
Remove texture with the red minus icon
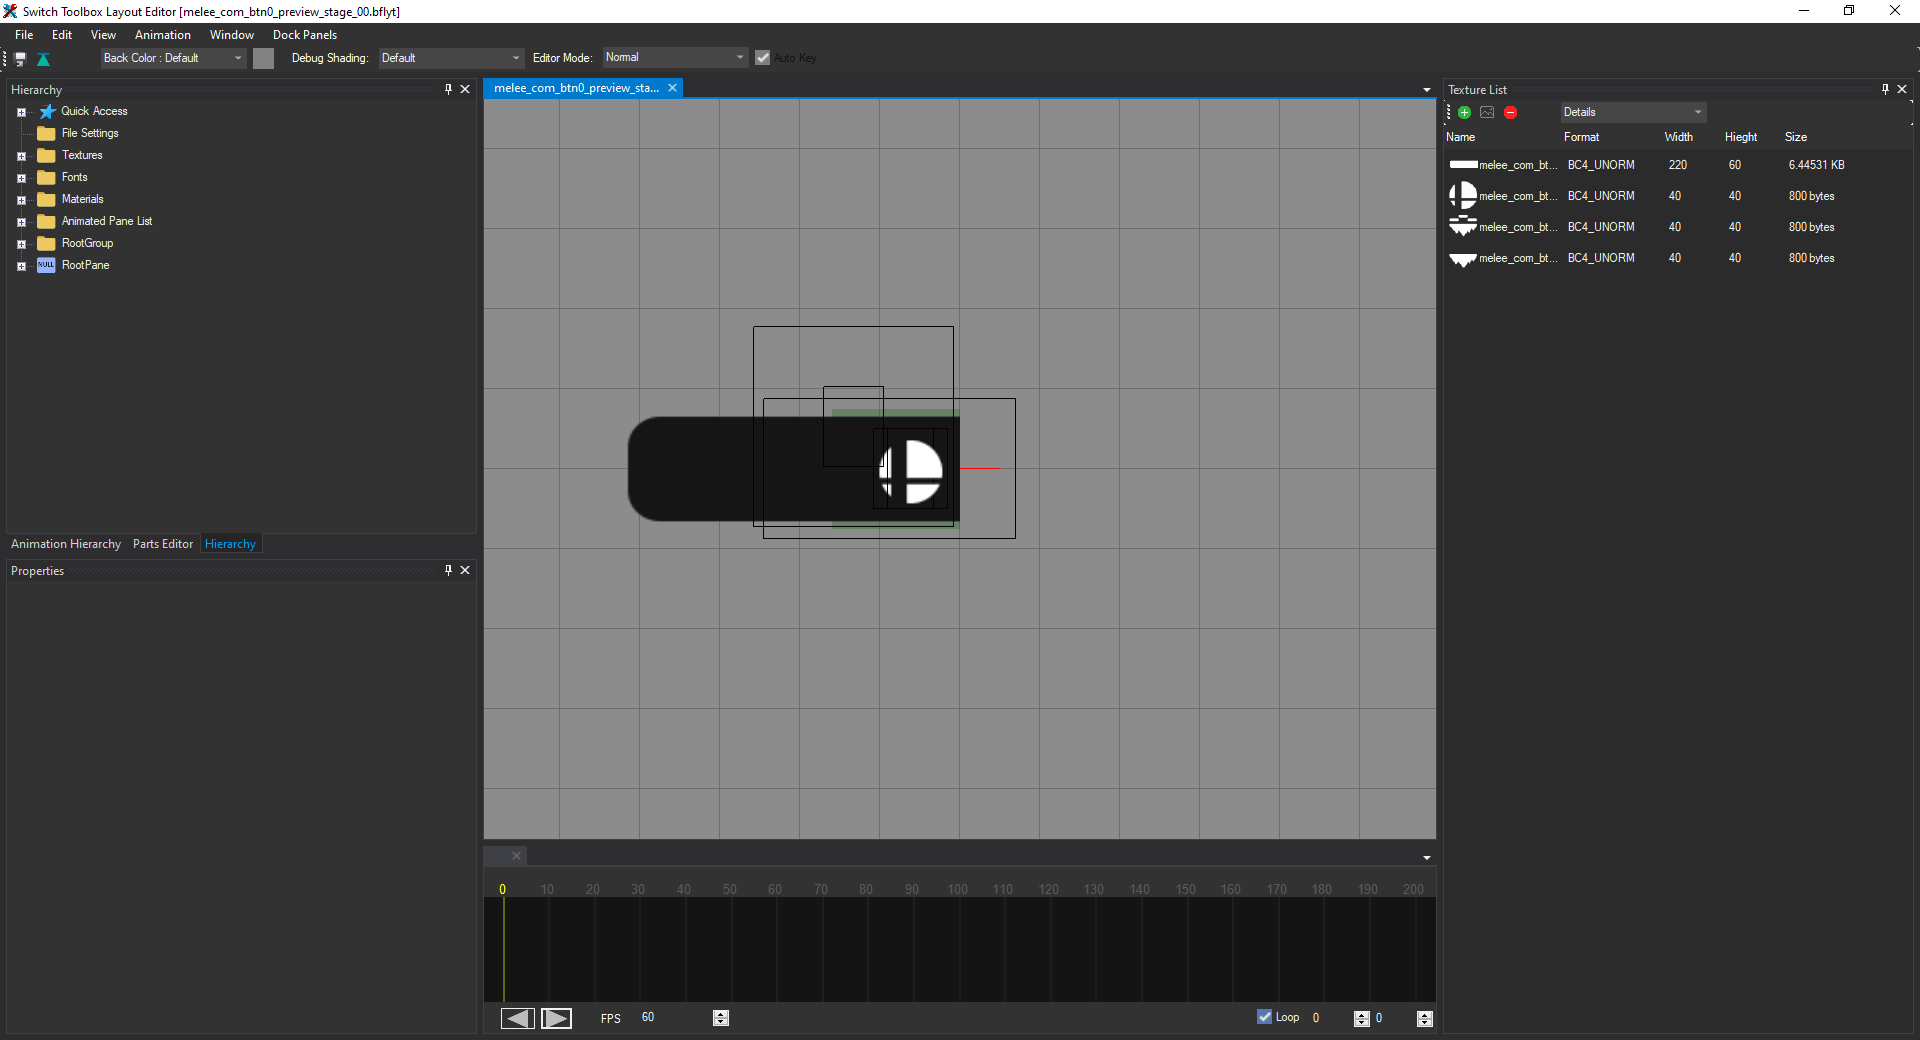click(x=1510, y=113)
